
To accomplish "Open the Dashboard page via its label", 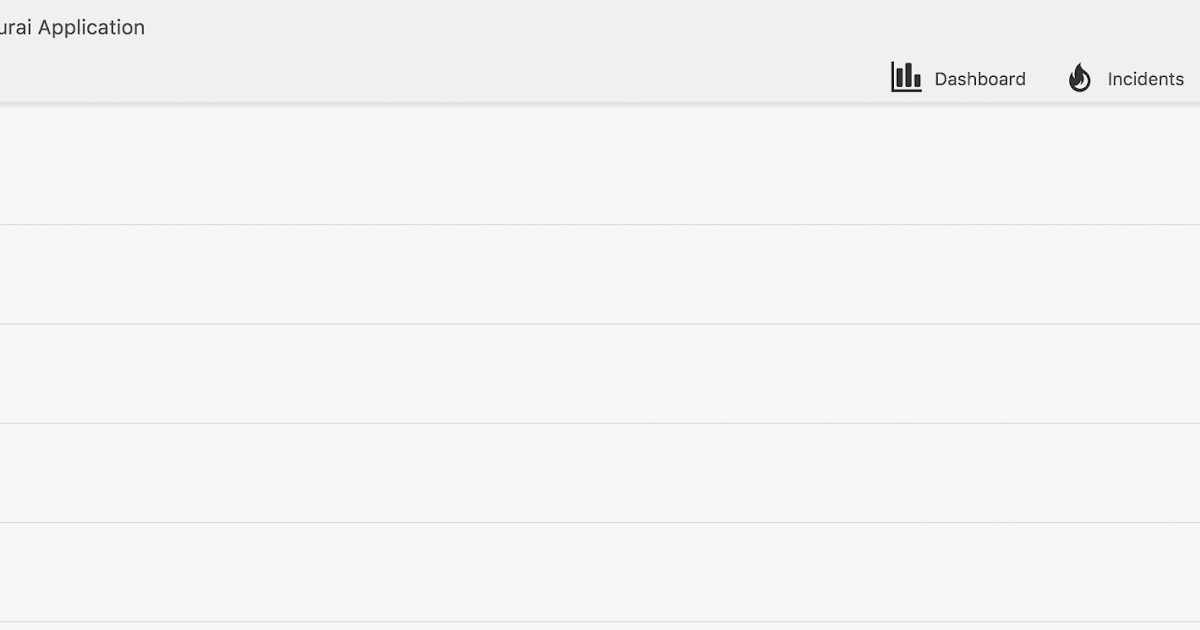I will tap(980, 79).
